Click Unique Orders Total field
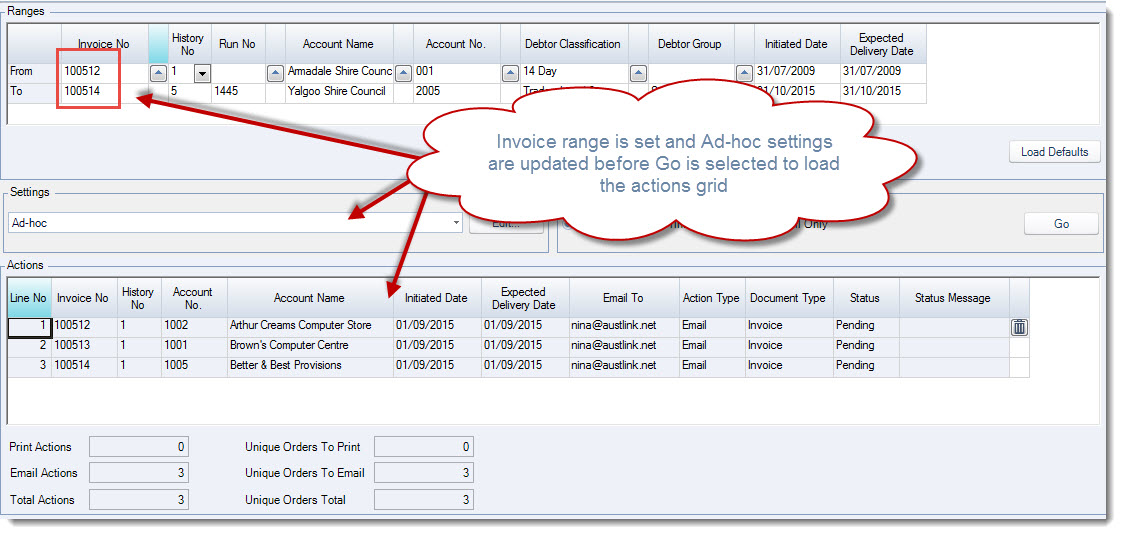This screenshot has height=534, width=1121. 423,500
